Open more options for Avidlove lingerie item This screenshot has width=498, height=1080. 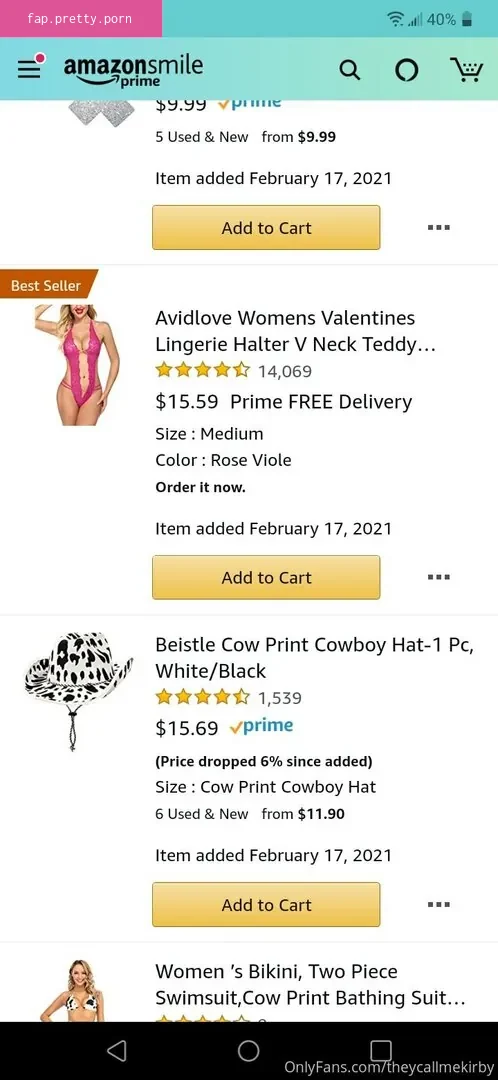pyautogui.click(x=439, y=577)
